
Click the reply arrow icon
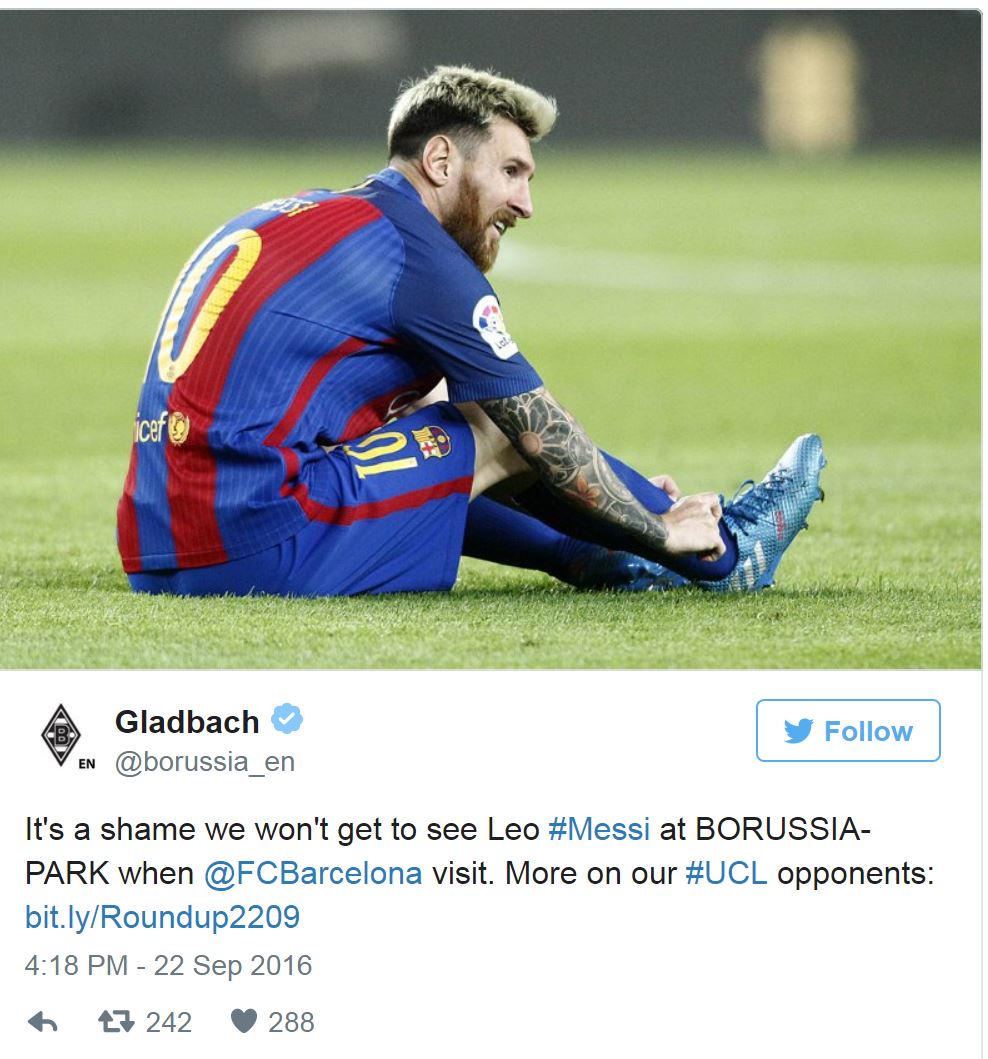tap(42, 1021)
